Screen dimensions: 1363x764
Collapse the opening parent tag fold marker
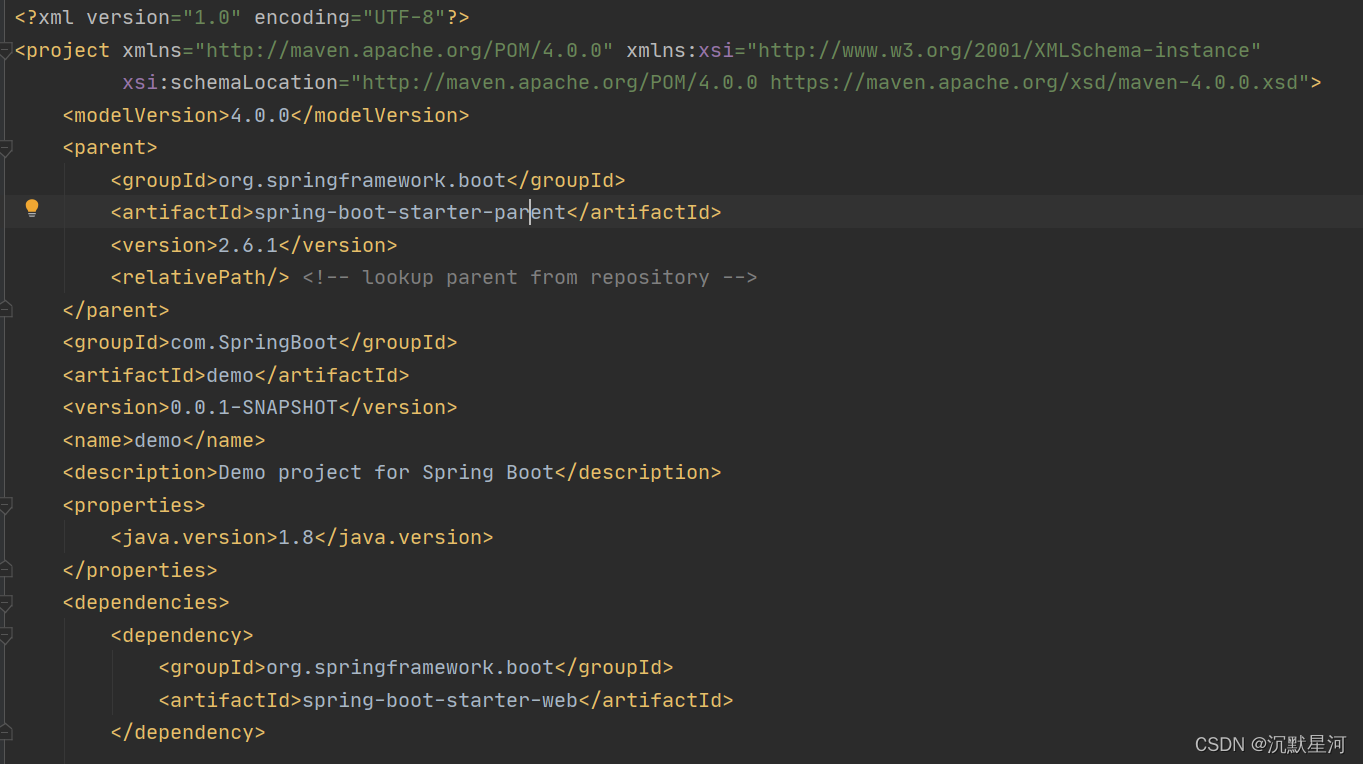[5, 148]
